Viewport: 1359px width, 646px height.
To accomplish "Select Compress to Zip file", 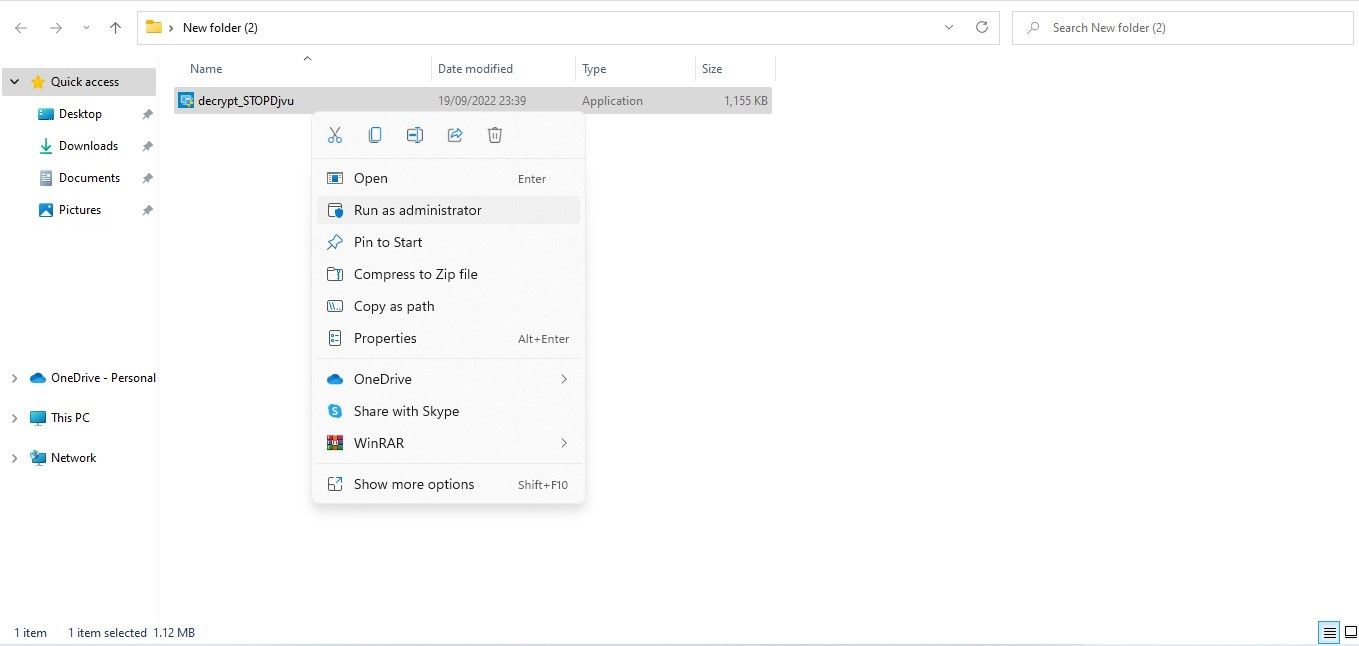I will (x=415, y=274).
